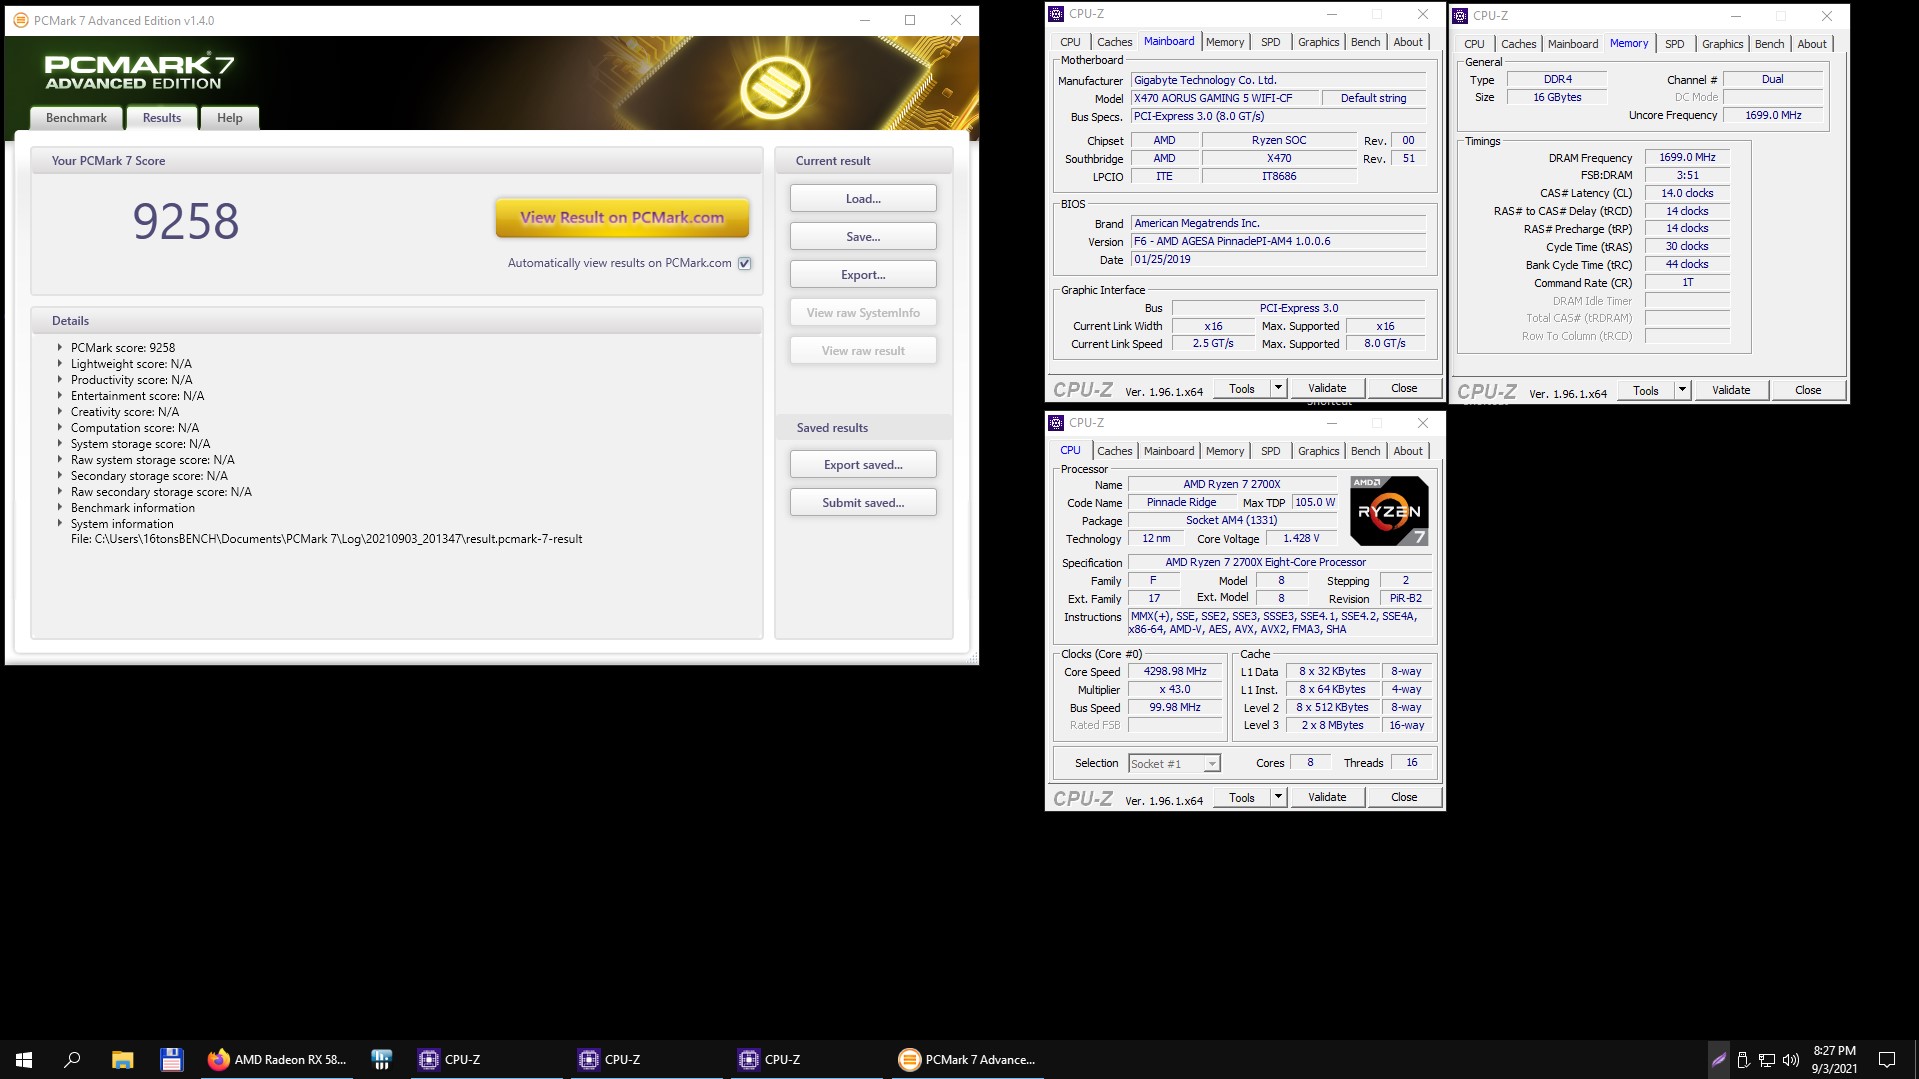This screenshot has height=1079, width=1919.
Task: Open the volume control in system tray
Action: pyautogui.click(x=1791, y=1059)
